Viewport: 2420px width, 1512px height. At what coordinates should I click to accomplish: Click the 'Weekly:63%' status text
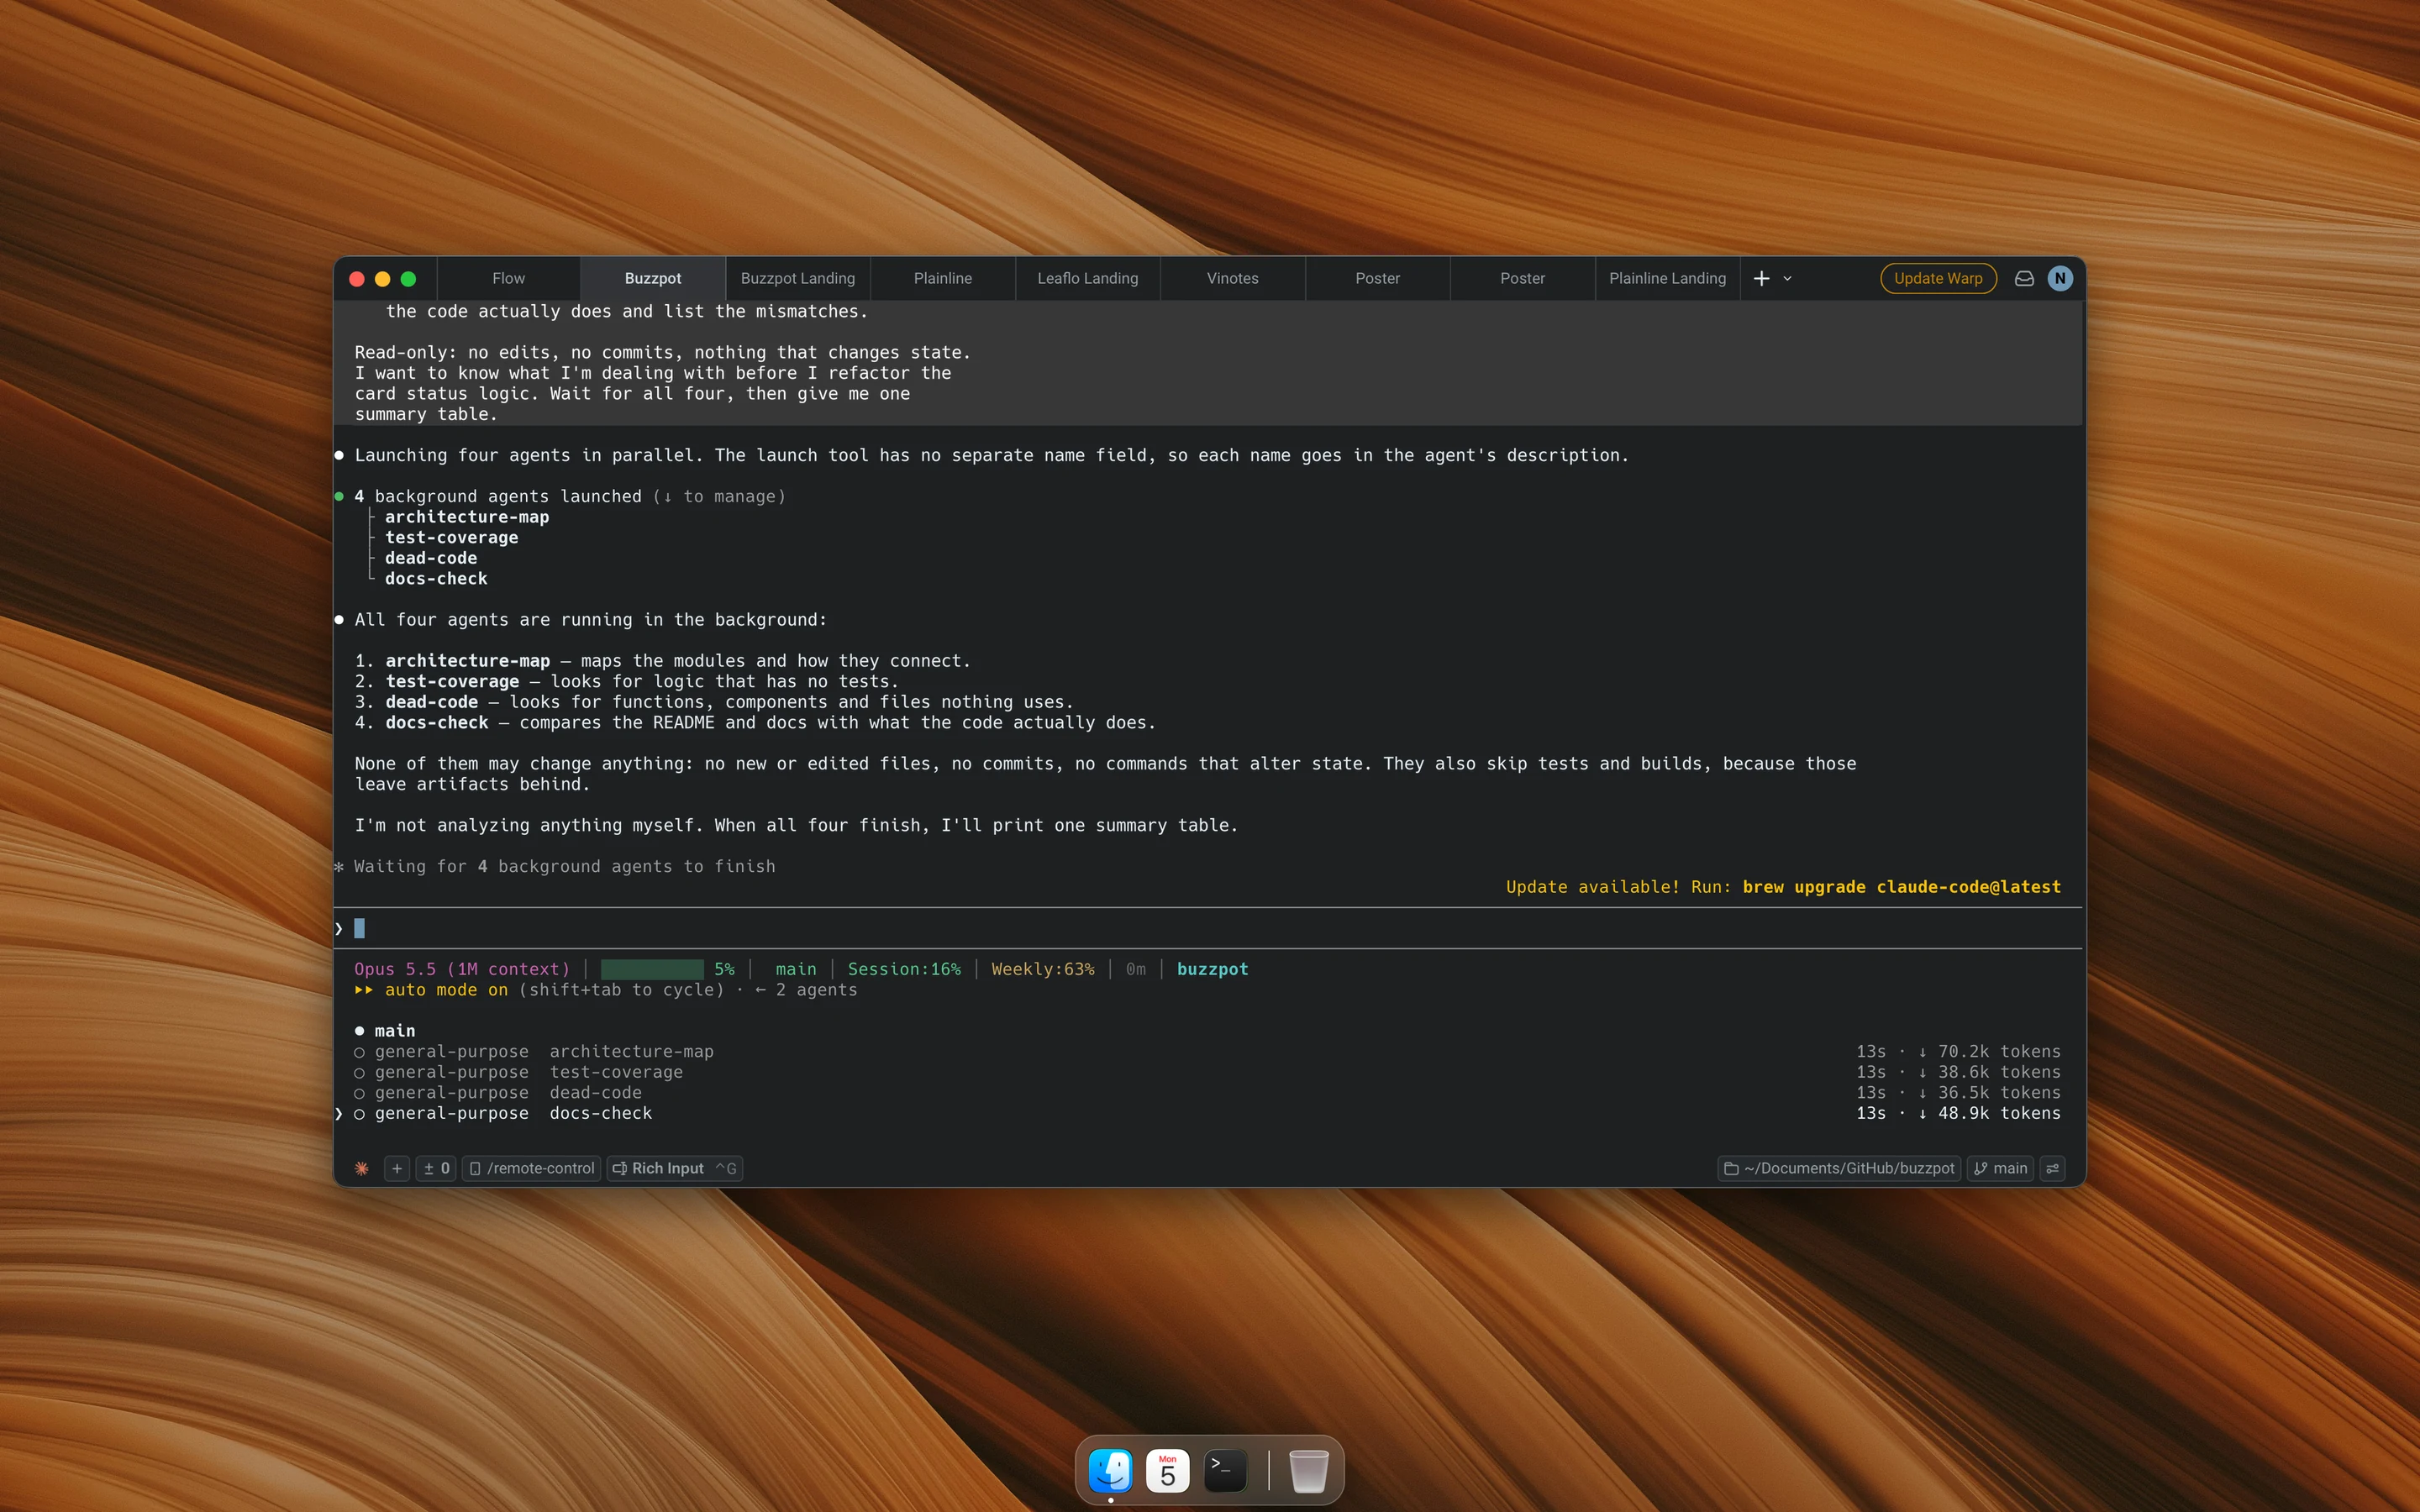point(1042,969)
